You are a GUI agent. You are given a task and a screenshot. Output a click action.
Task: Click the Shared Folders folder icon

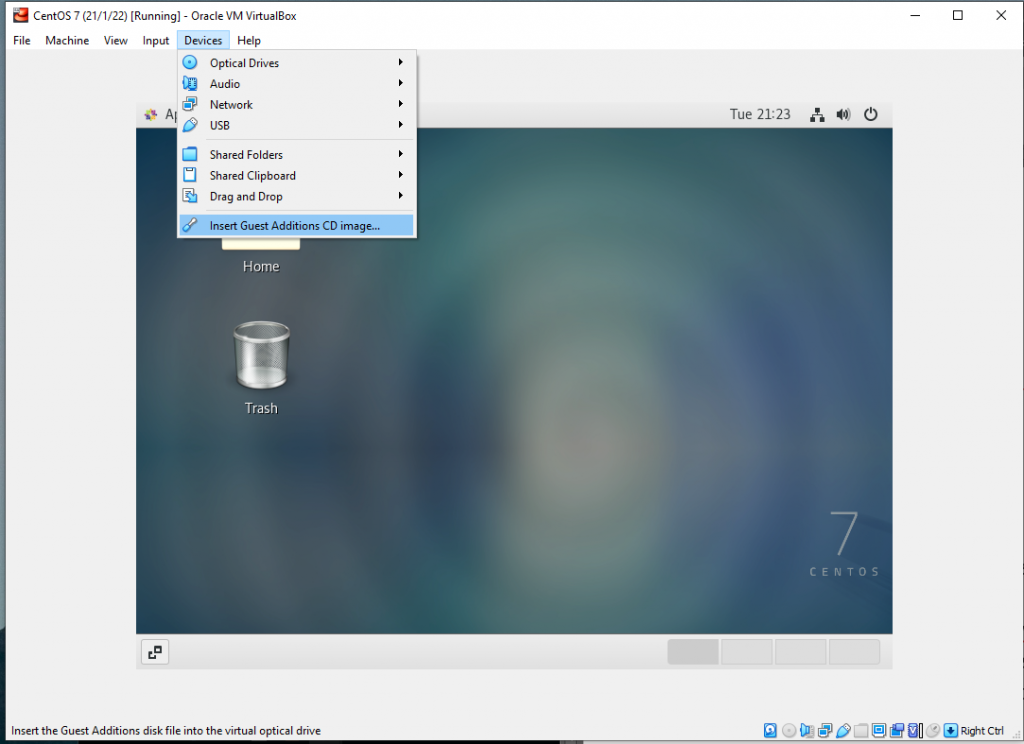(190, 154)
